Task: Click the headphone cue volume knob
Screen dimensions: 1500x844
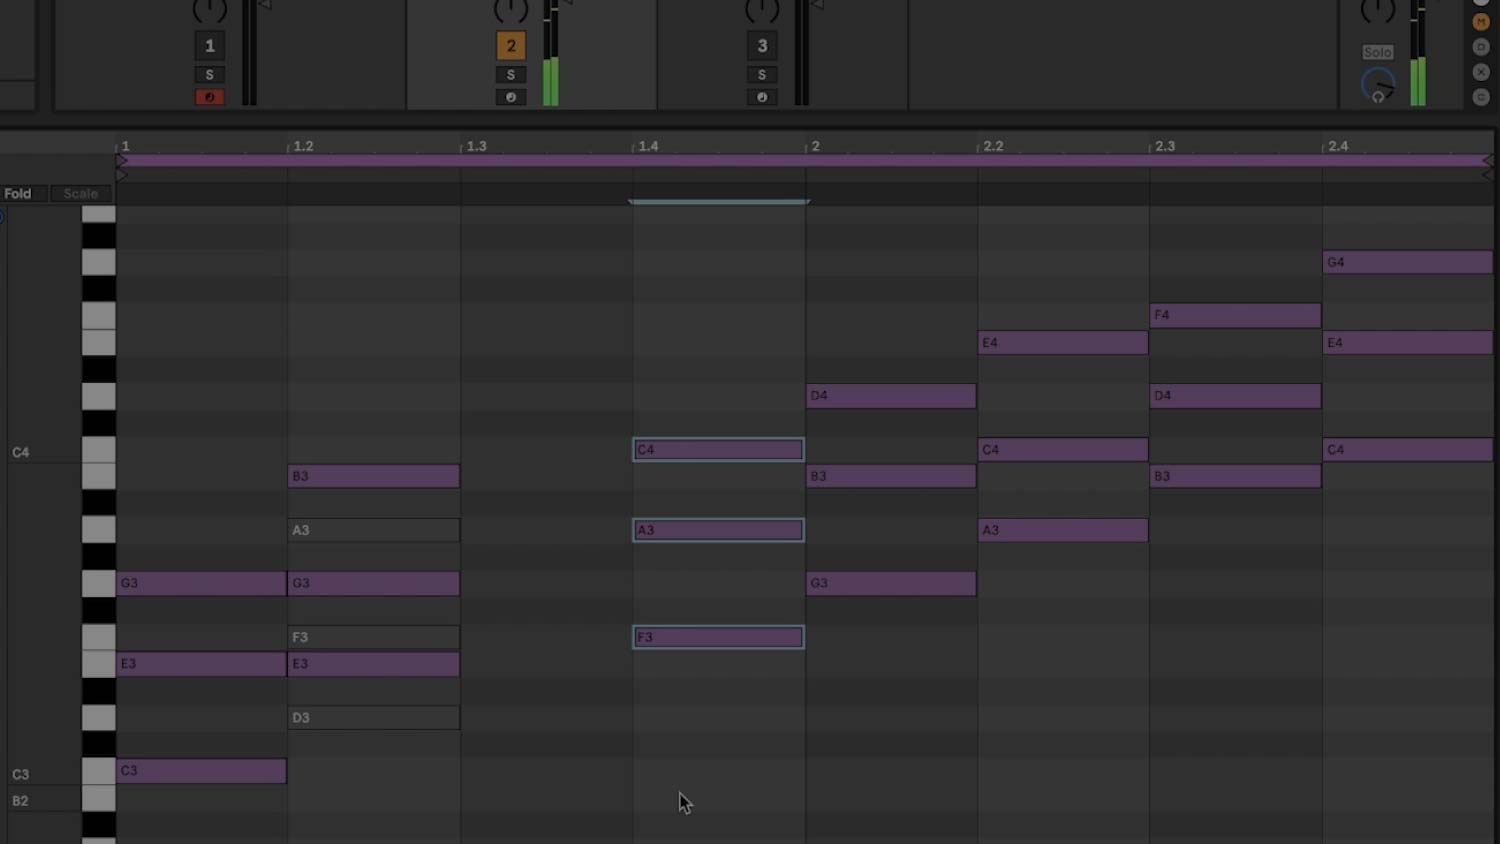Action: click(x=1378, y=85)
